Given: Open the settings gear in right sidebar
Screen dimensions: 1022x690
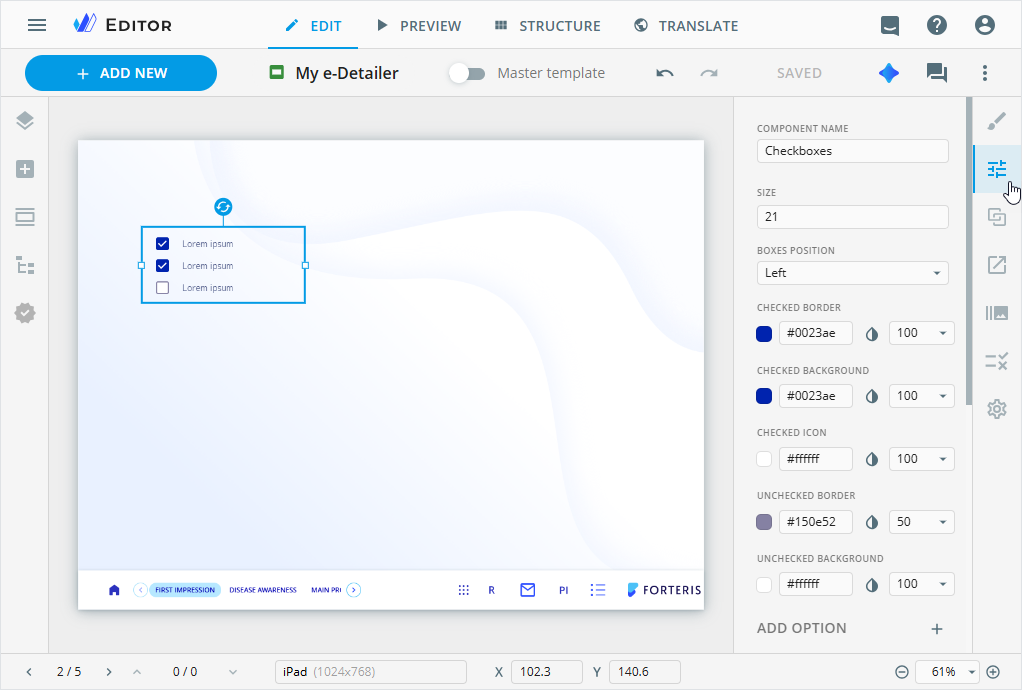Looking at the screenshot, I should point(996,409).
